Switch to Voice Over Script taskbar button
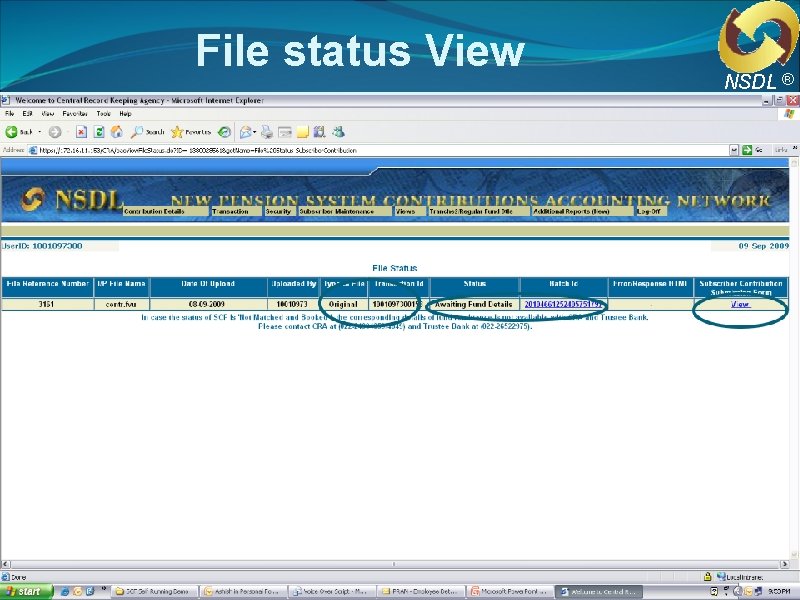 coord(332,591)
